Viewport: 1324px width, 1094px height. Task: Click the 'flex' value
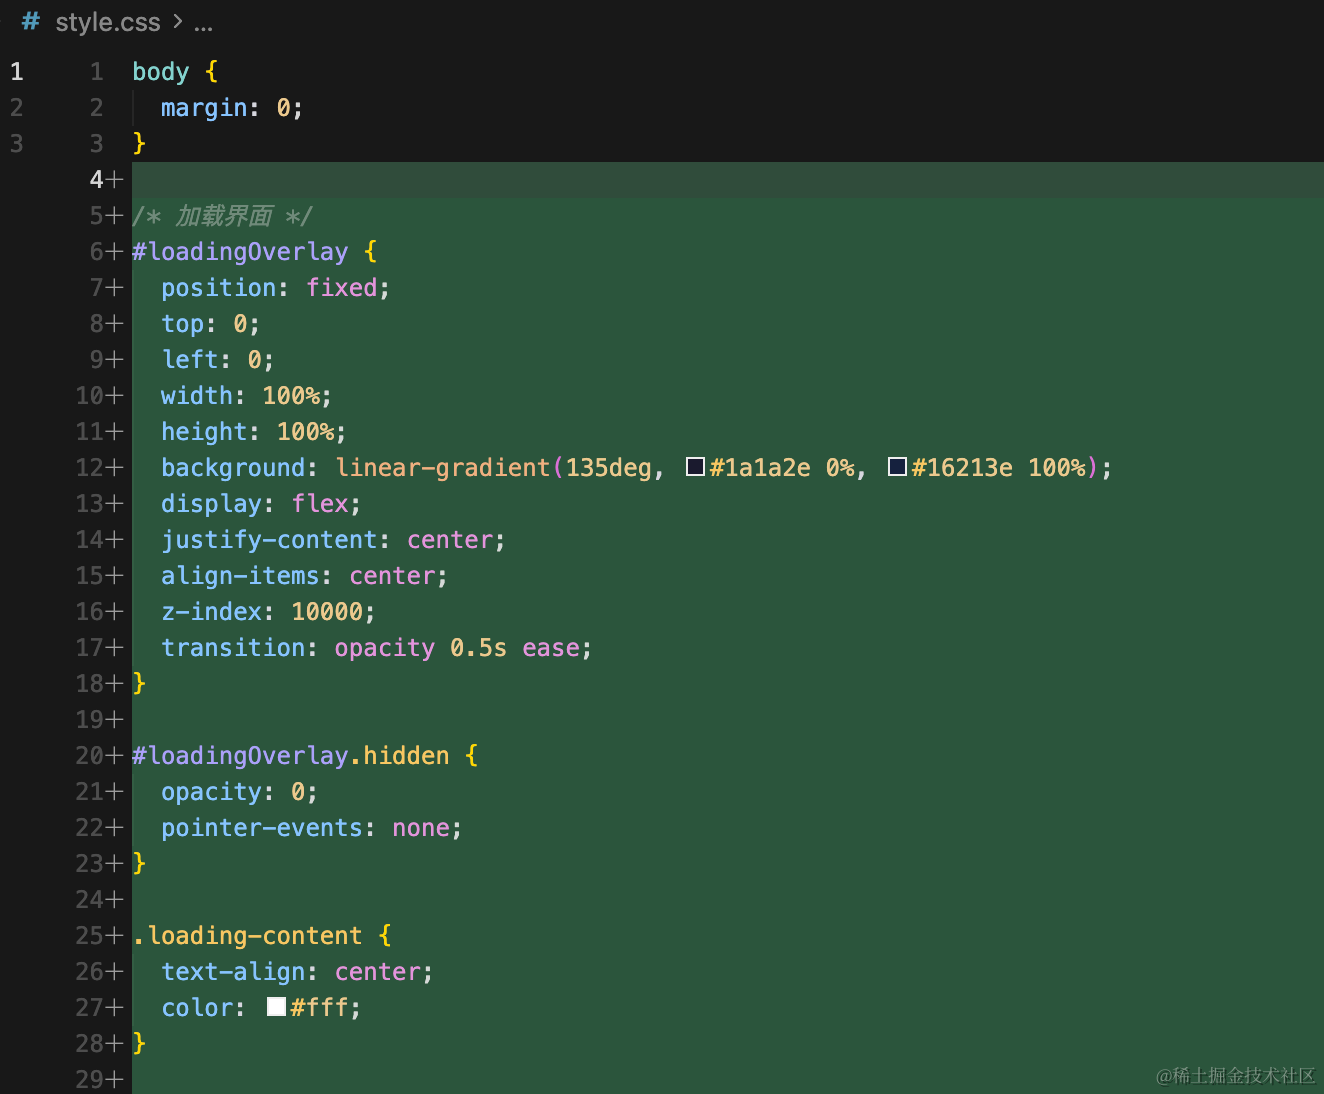[320, 504]
